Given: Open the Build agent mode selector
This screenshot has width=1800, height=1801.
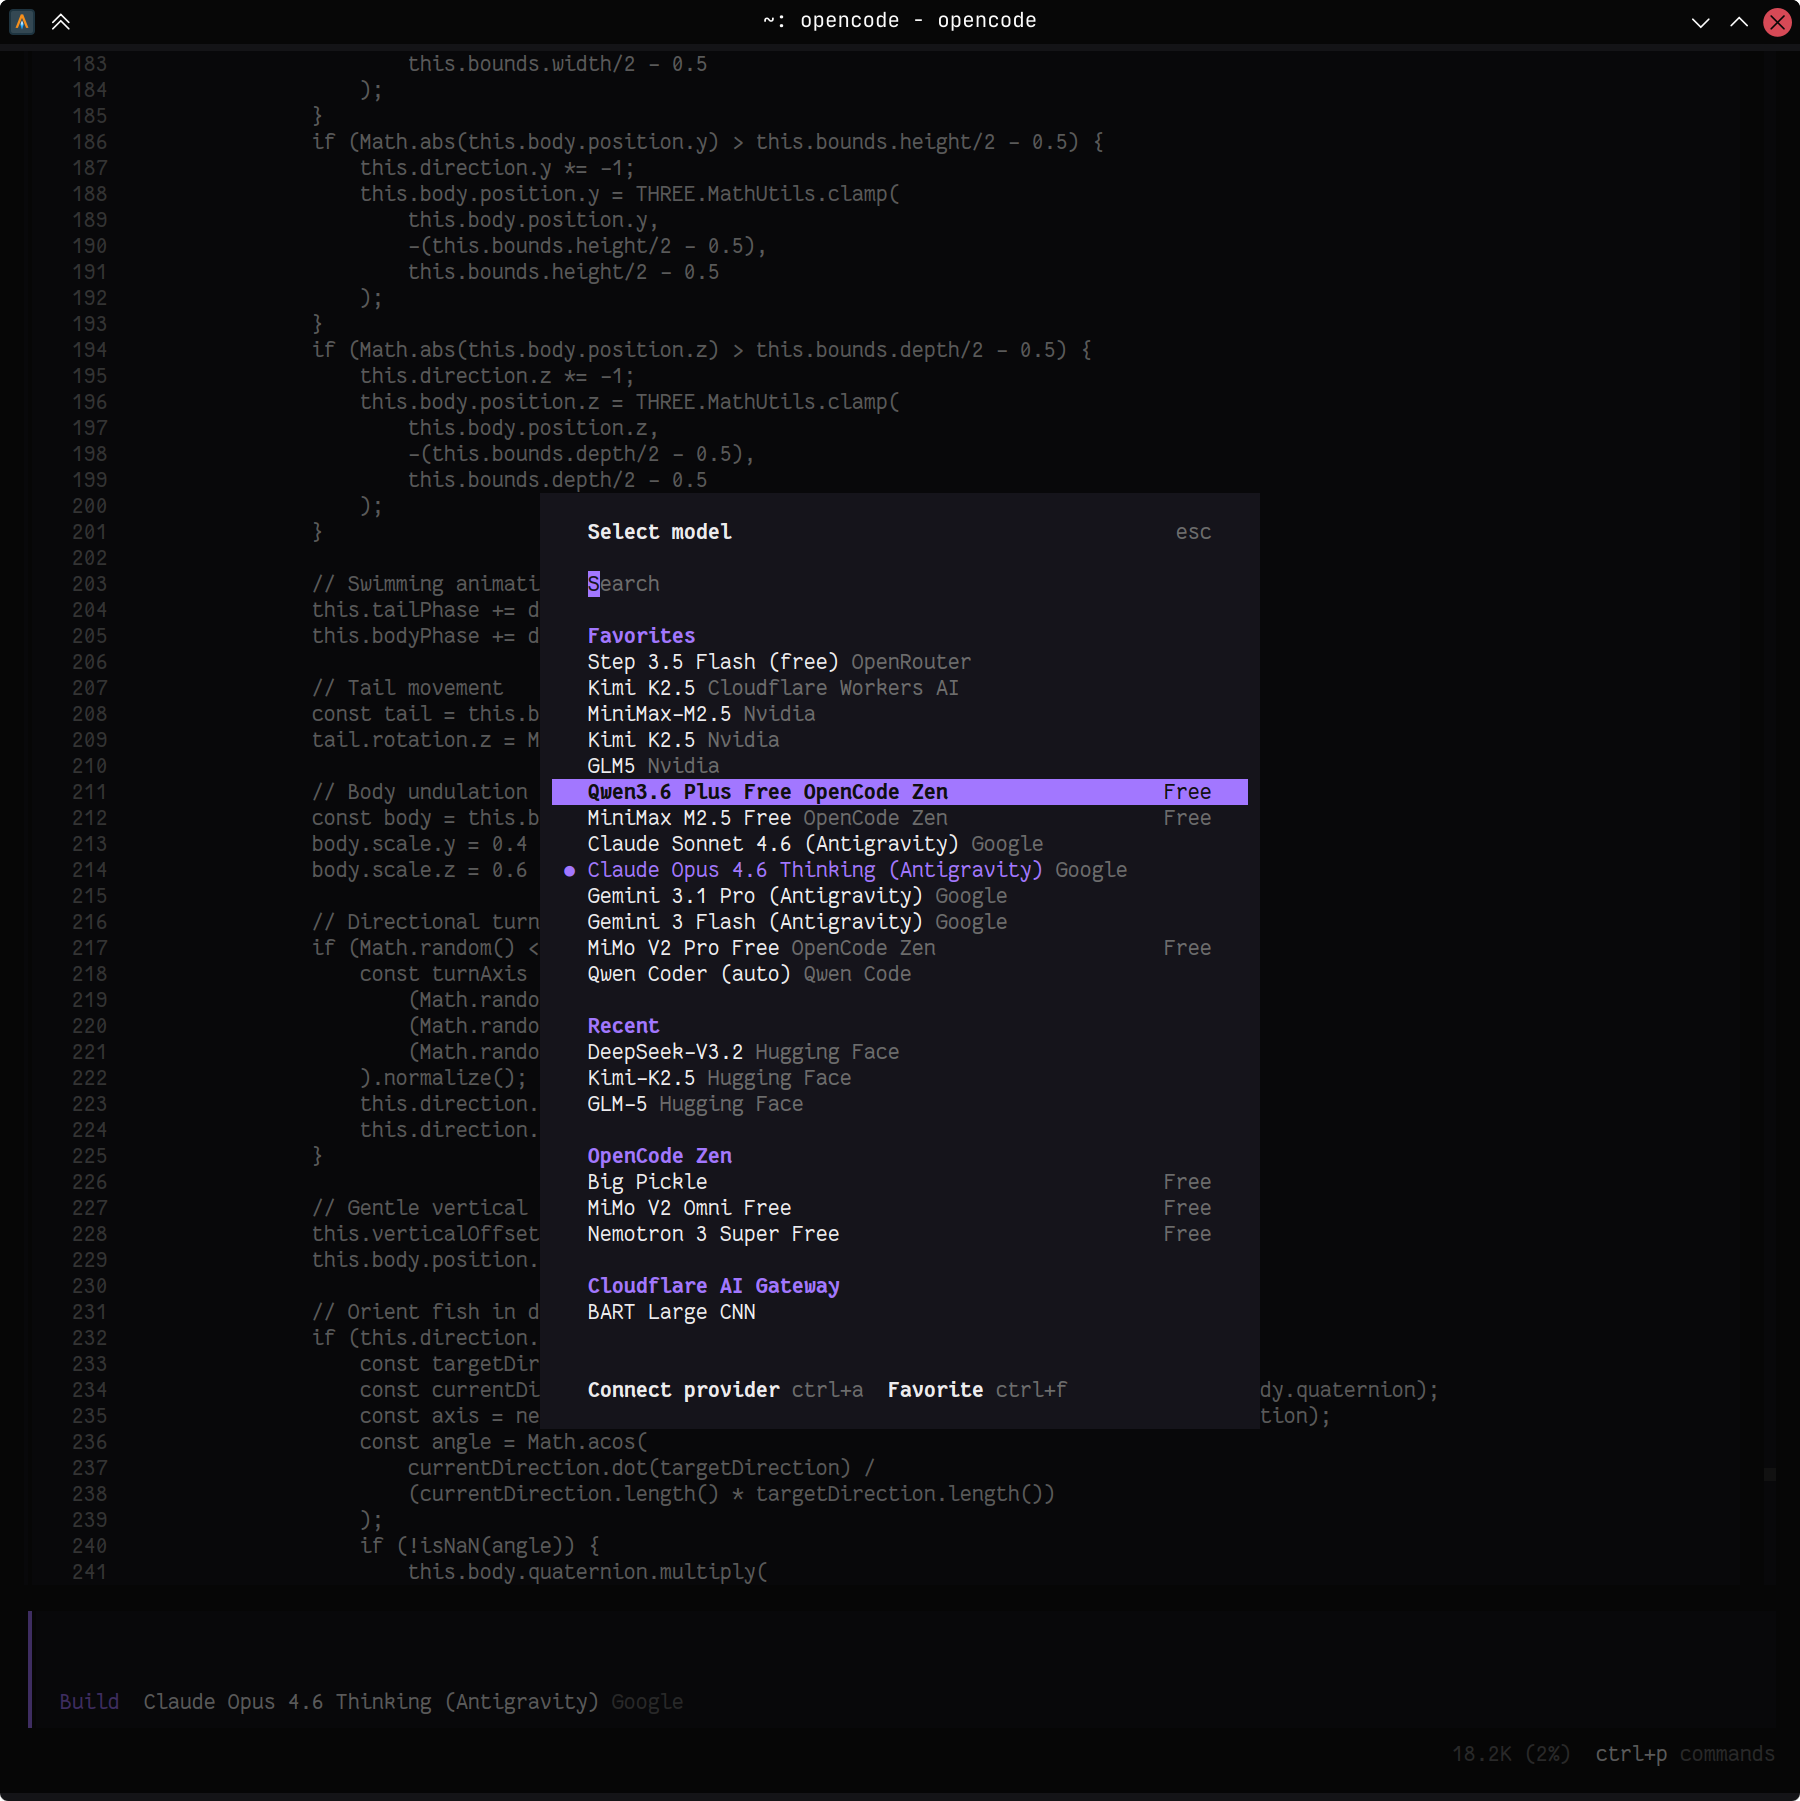Looking at the screenshot, I should pos(89,1702).
